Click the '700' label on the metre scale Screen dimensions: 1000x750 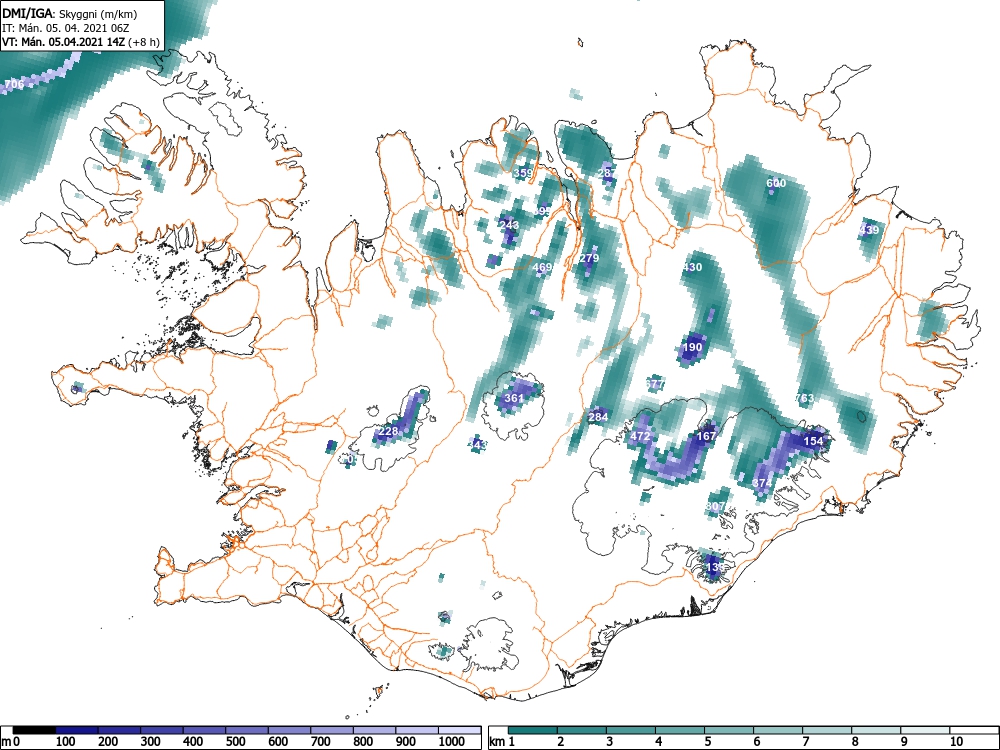click(x=320, y=742)
